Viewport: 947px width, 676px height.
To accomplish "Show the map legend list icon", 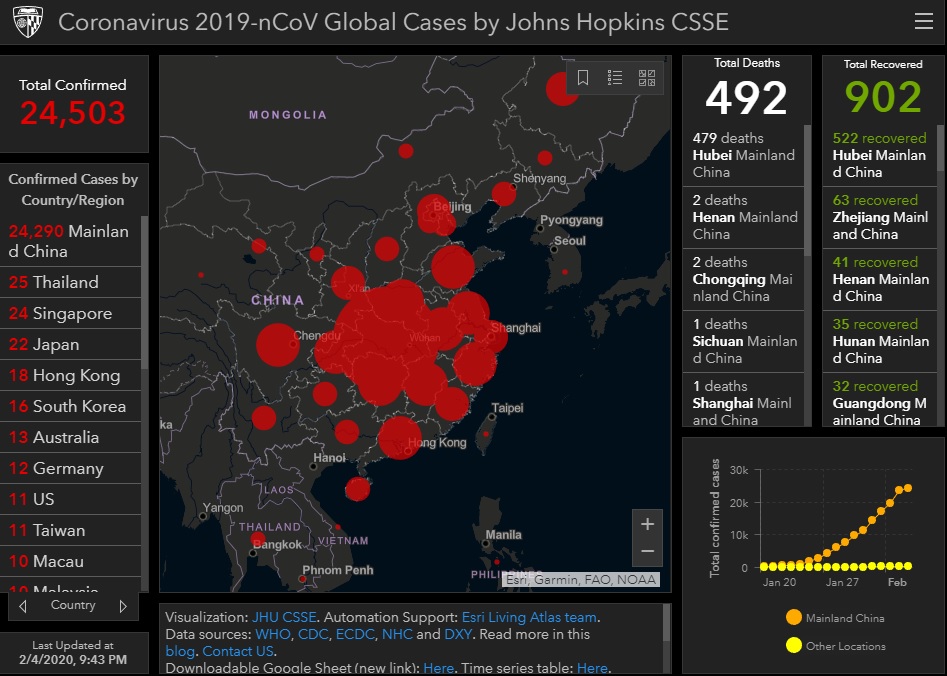I will [615, 77].
